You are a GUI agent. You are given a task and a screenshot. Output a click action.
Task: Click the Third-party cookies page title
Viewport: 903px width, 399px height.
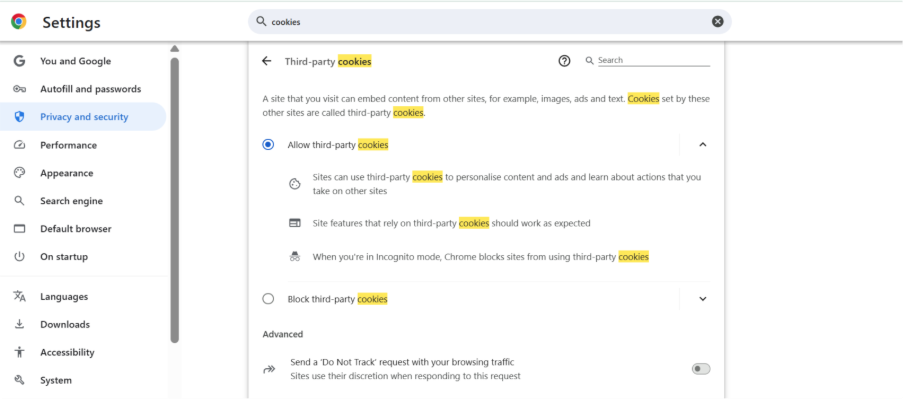328,61
